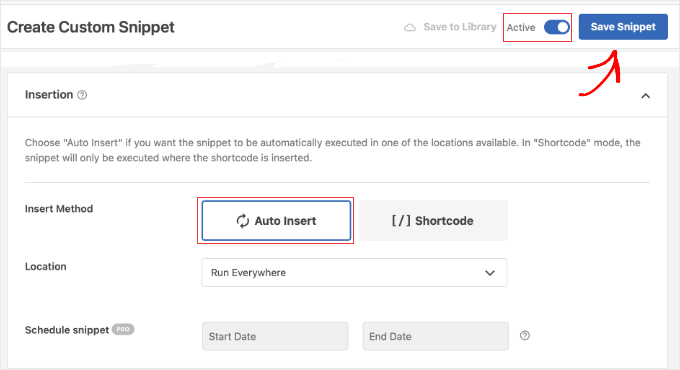Select the Auto Insert method
This screenshot has height=370, width=680.
276,220
